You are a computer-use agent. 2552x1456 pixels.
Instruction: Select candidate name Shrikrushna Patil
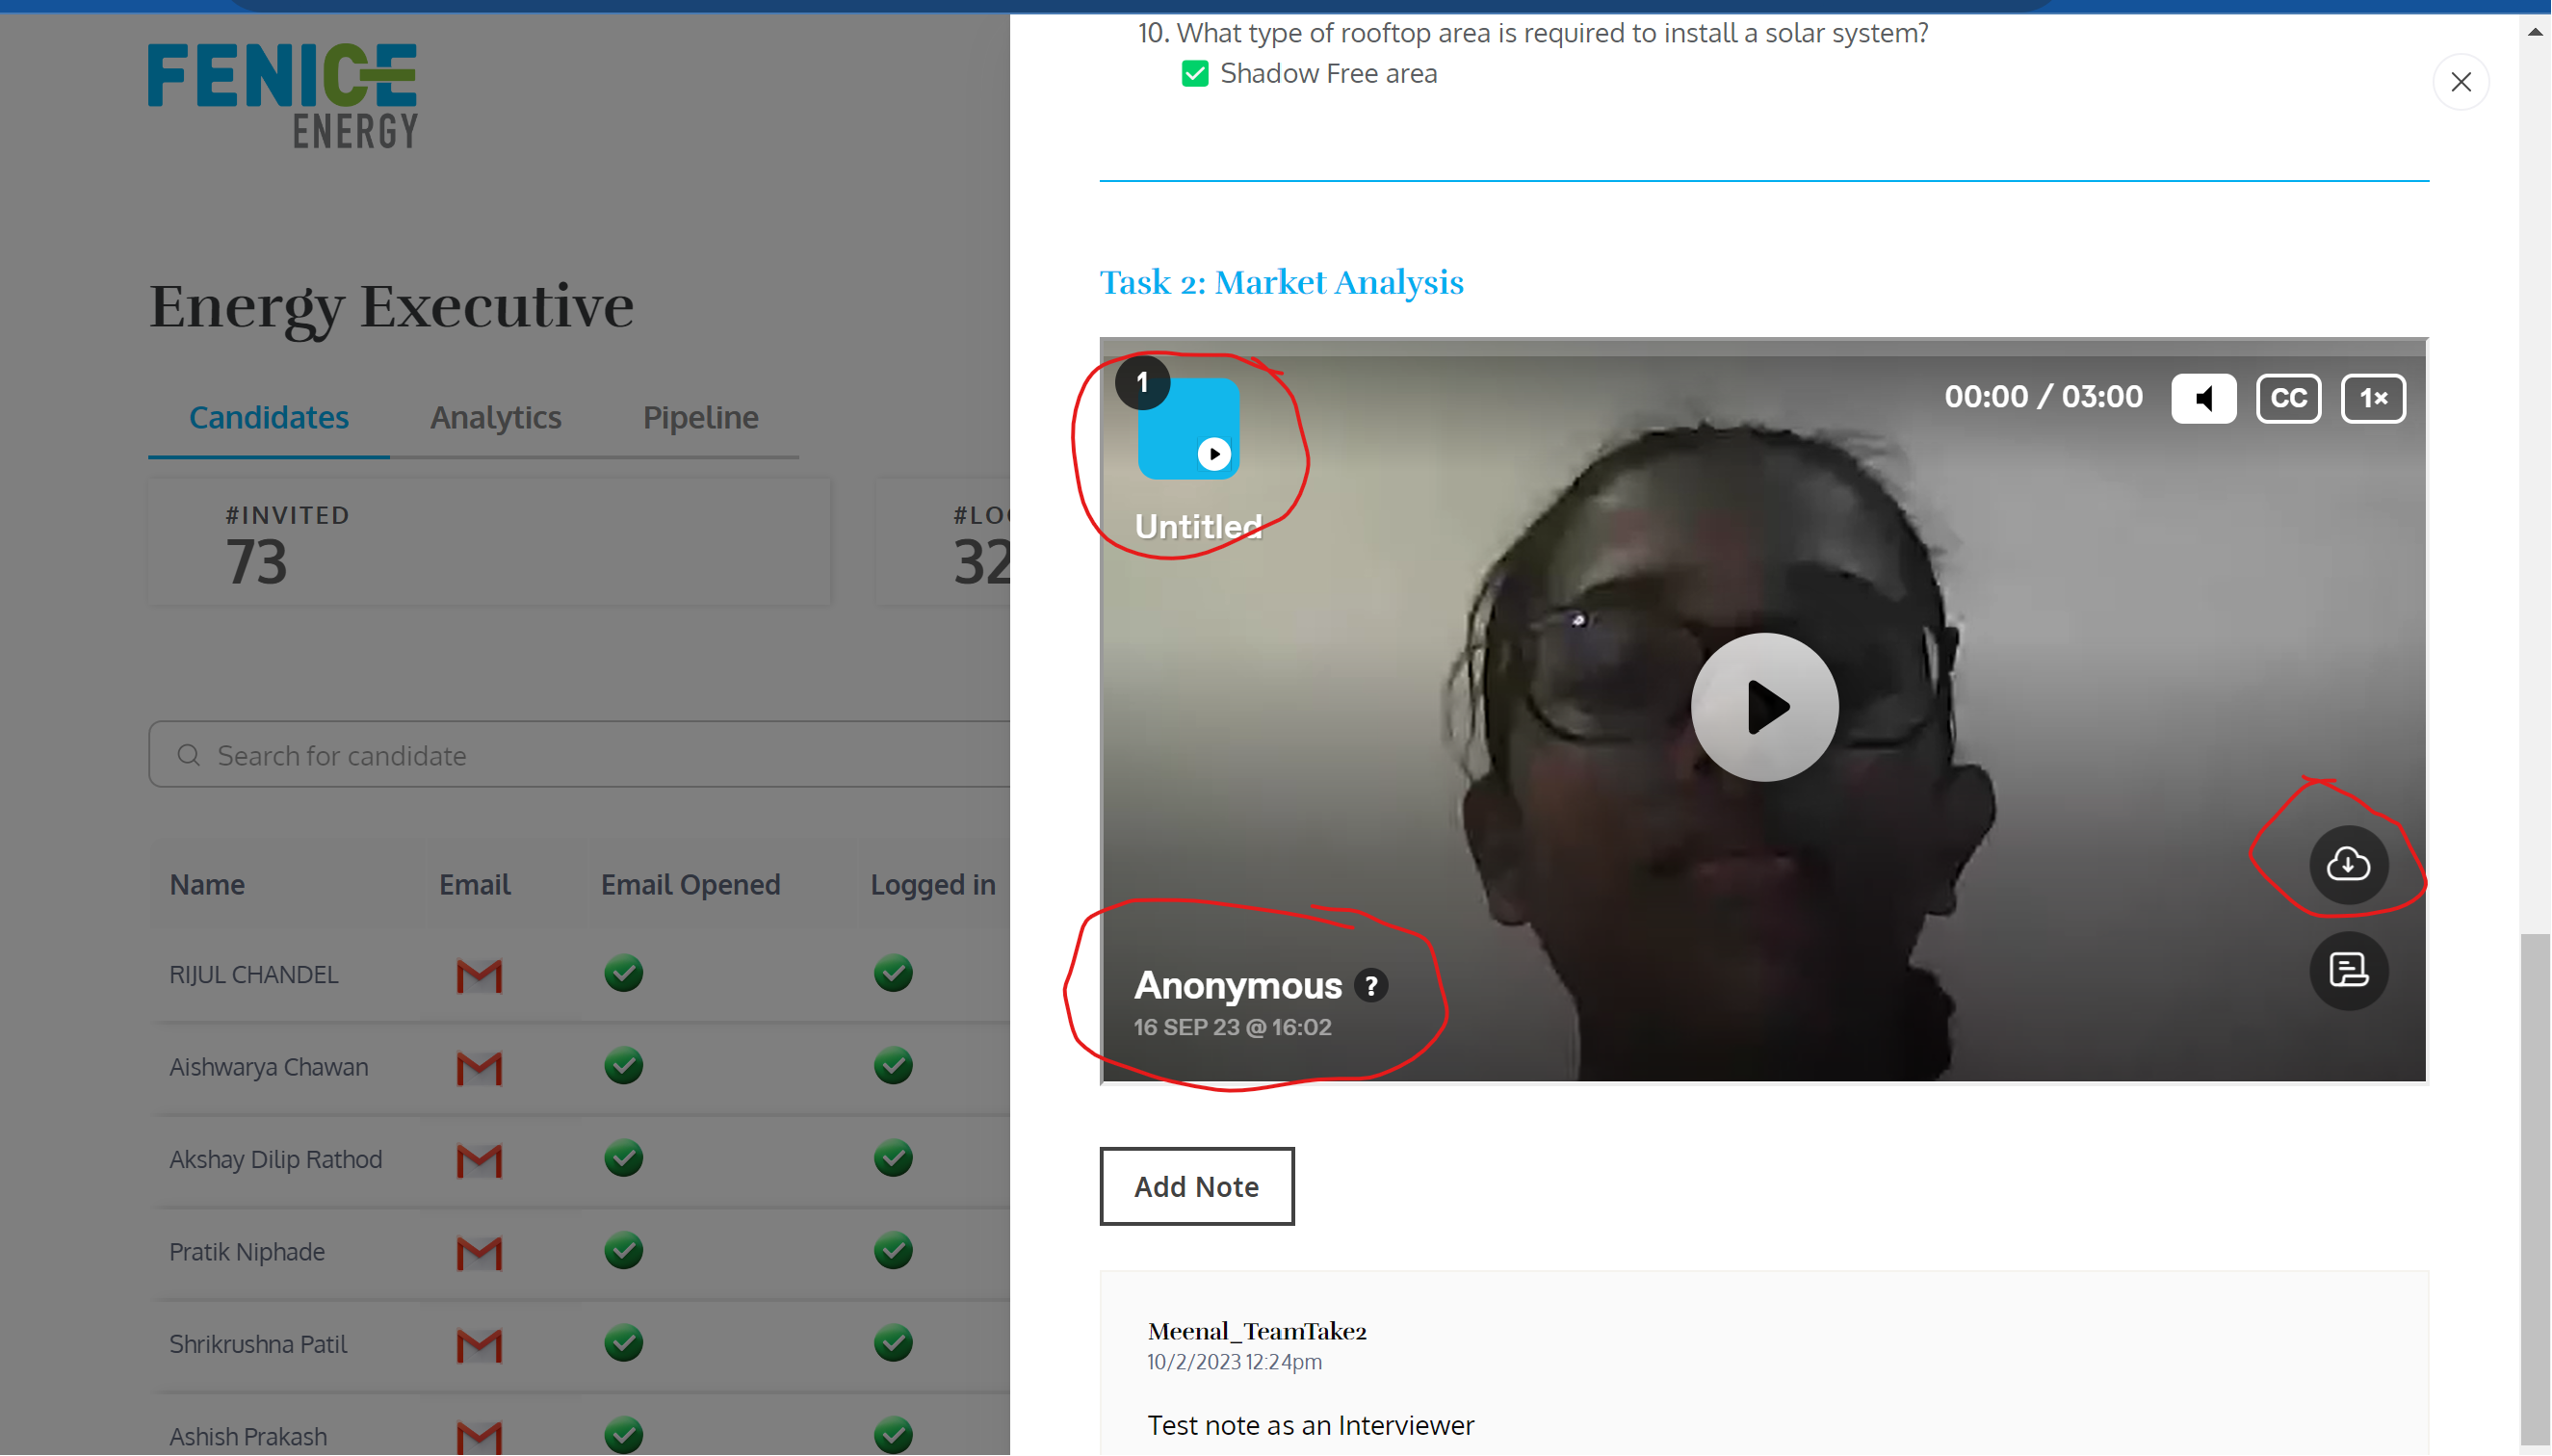point(258,1344)
